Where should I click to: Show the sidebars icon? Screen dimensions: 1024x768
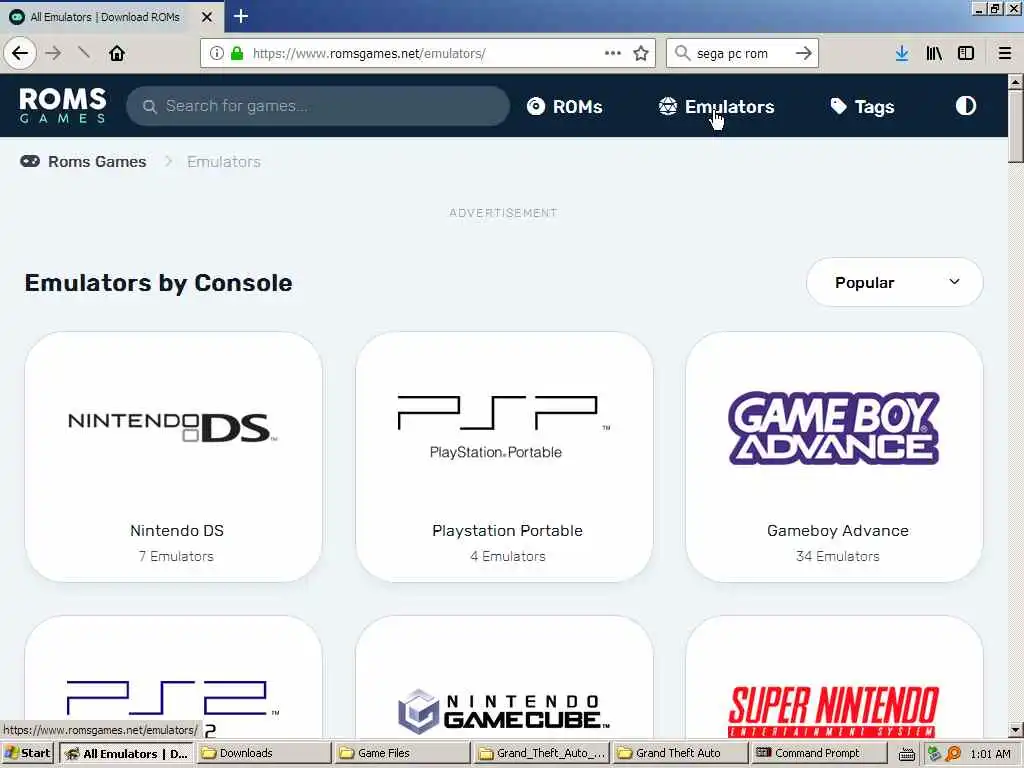(966, 53)
